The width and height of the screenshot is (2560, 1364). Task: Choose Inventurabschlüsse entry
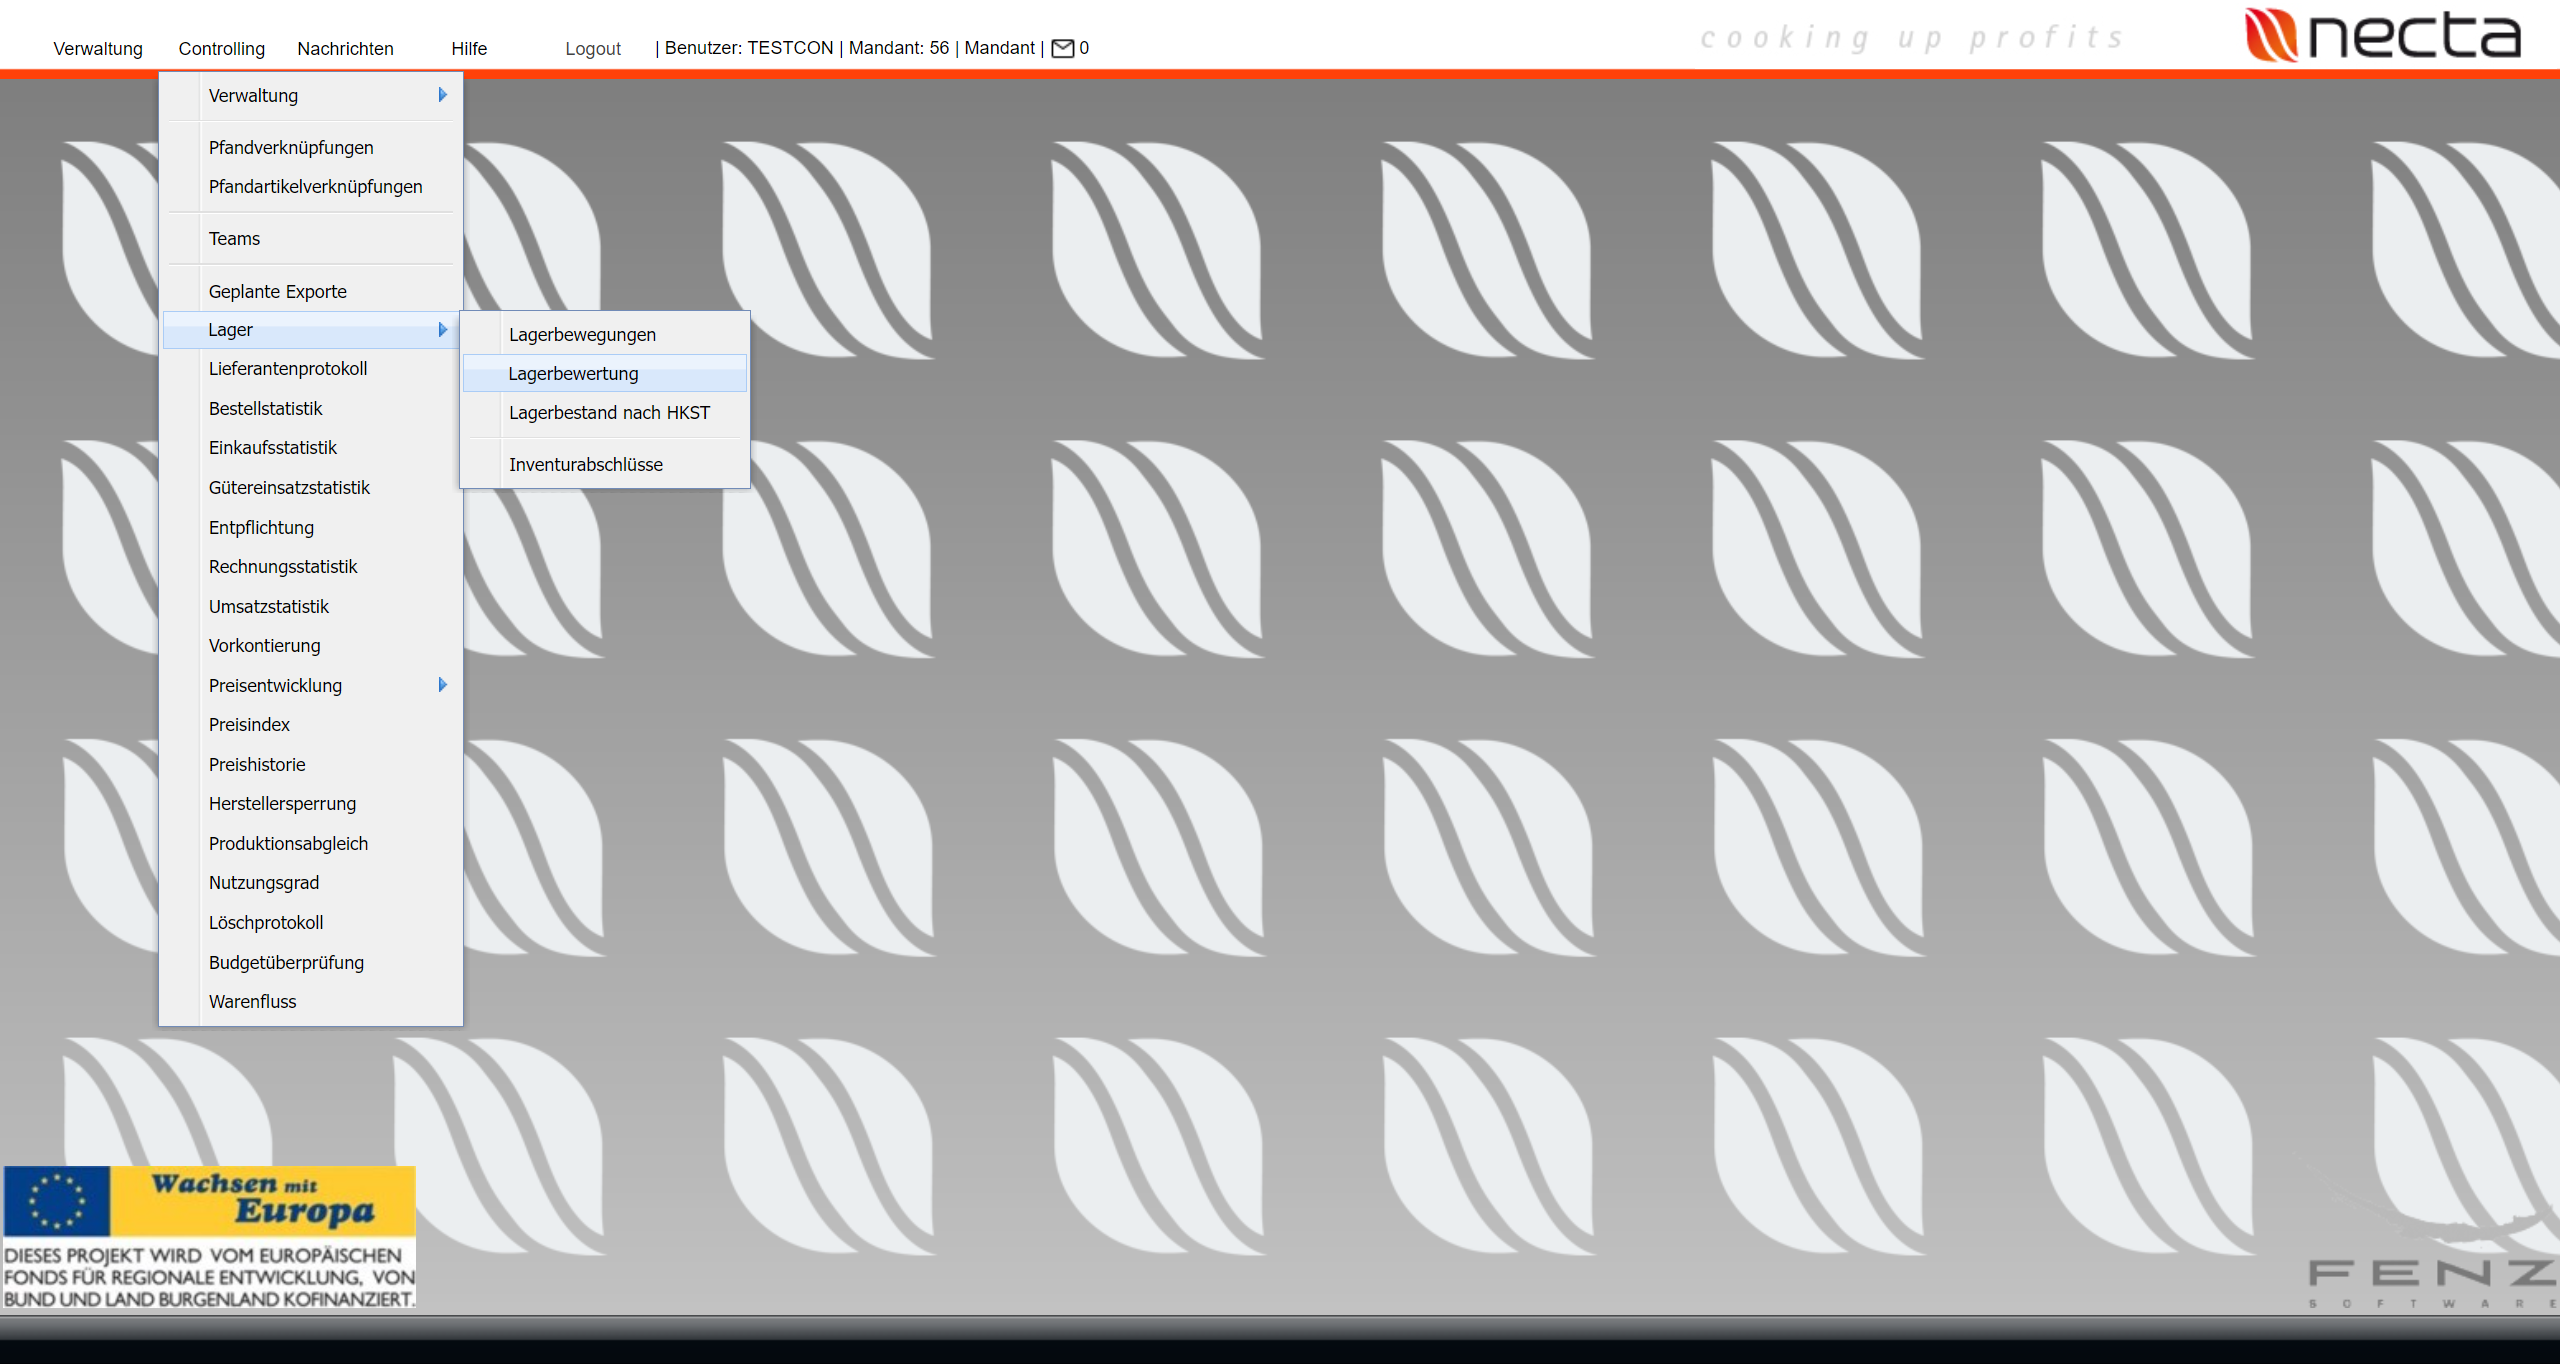(x=585, y=465)
